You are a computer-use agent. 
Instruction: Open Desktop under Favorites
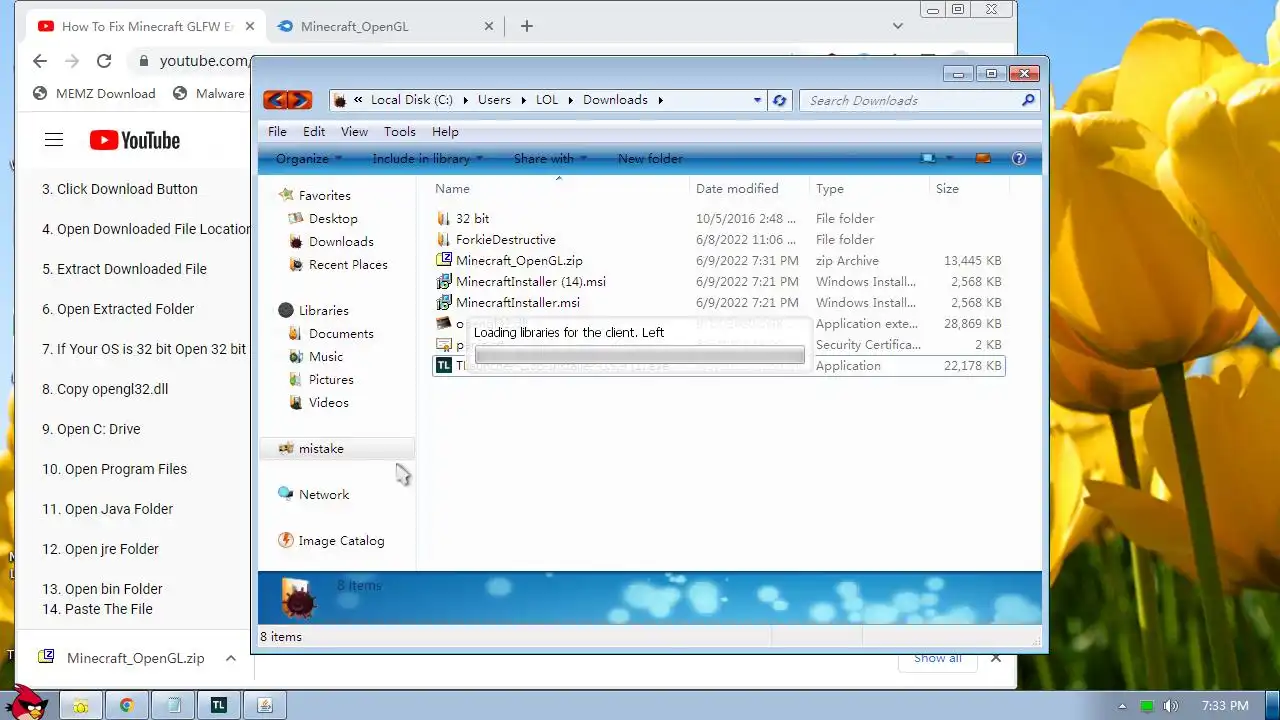(333, 218)
